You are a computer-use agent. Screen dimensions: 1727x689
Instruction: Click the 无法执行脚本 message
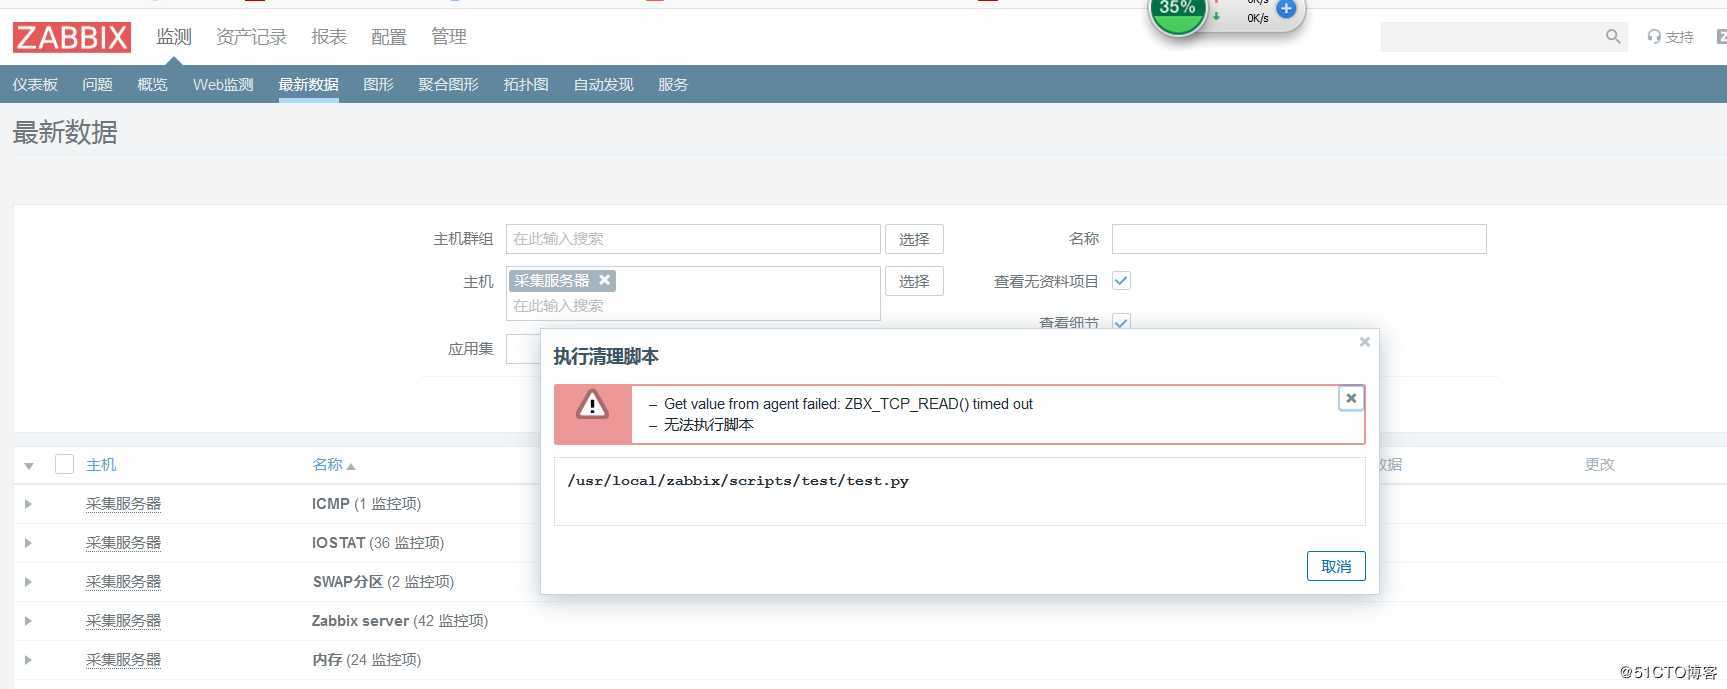(709, 425)
